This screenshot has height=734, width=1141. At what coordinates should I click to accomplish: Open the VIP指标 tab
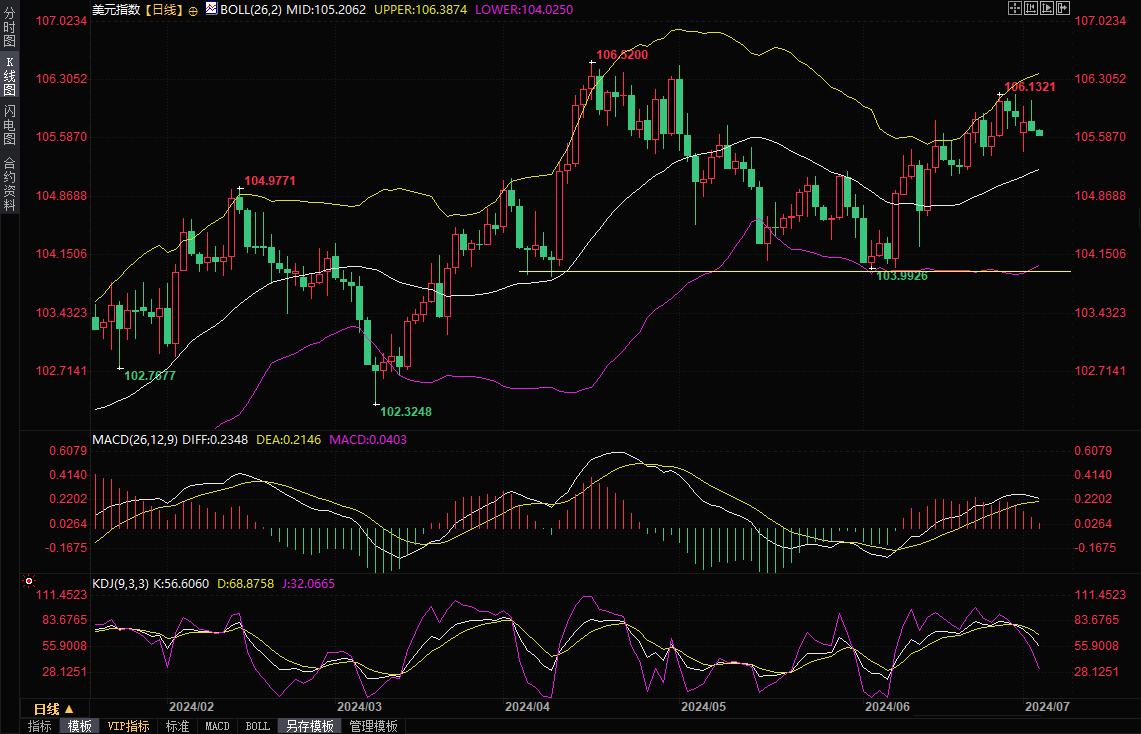128,726
